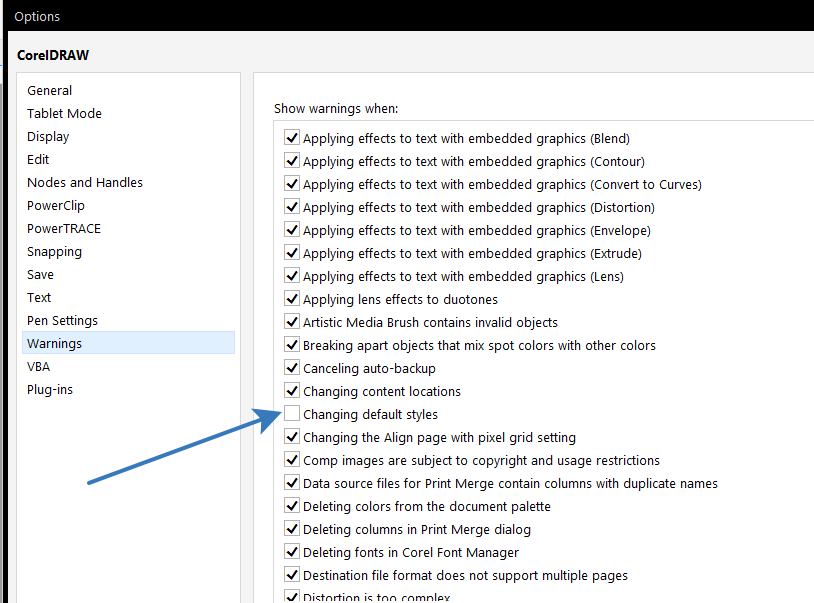Select the Text options category
Viewport: 814px width, 603px height.
click(39, 297)
